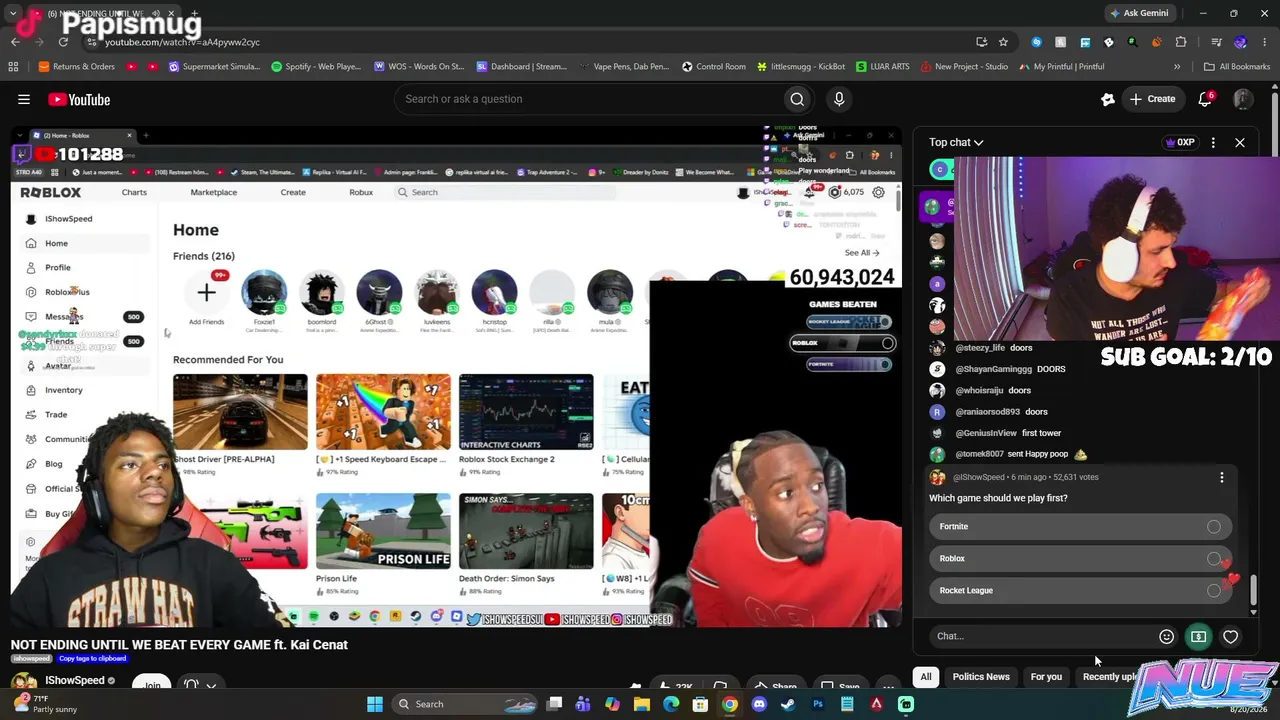This screenshot has height=720, width=1280.
Task: Focus the YouTube search box
Action: [x=588, y=99]
